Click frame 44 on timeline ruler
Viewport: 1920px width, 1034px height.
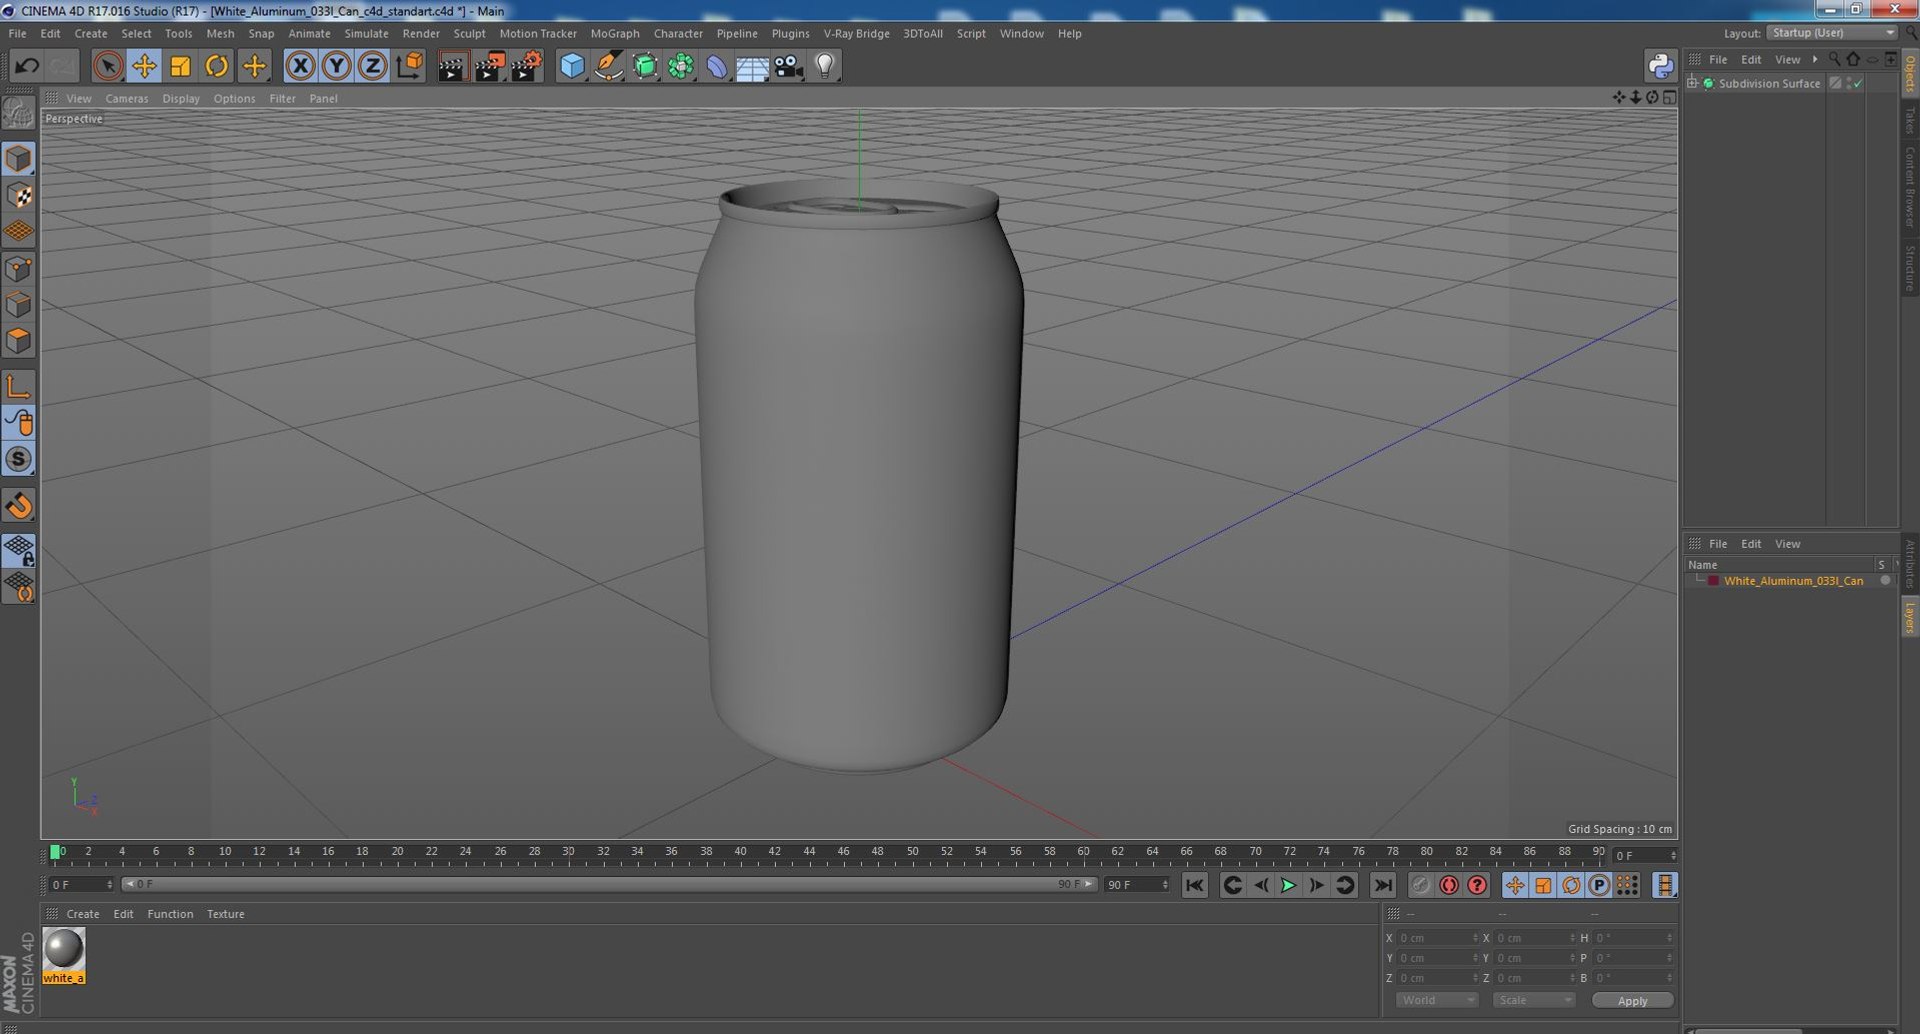809,852
